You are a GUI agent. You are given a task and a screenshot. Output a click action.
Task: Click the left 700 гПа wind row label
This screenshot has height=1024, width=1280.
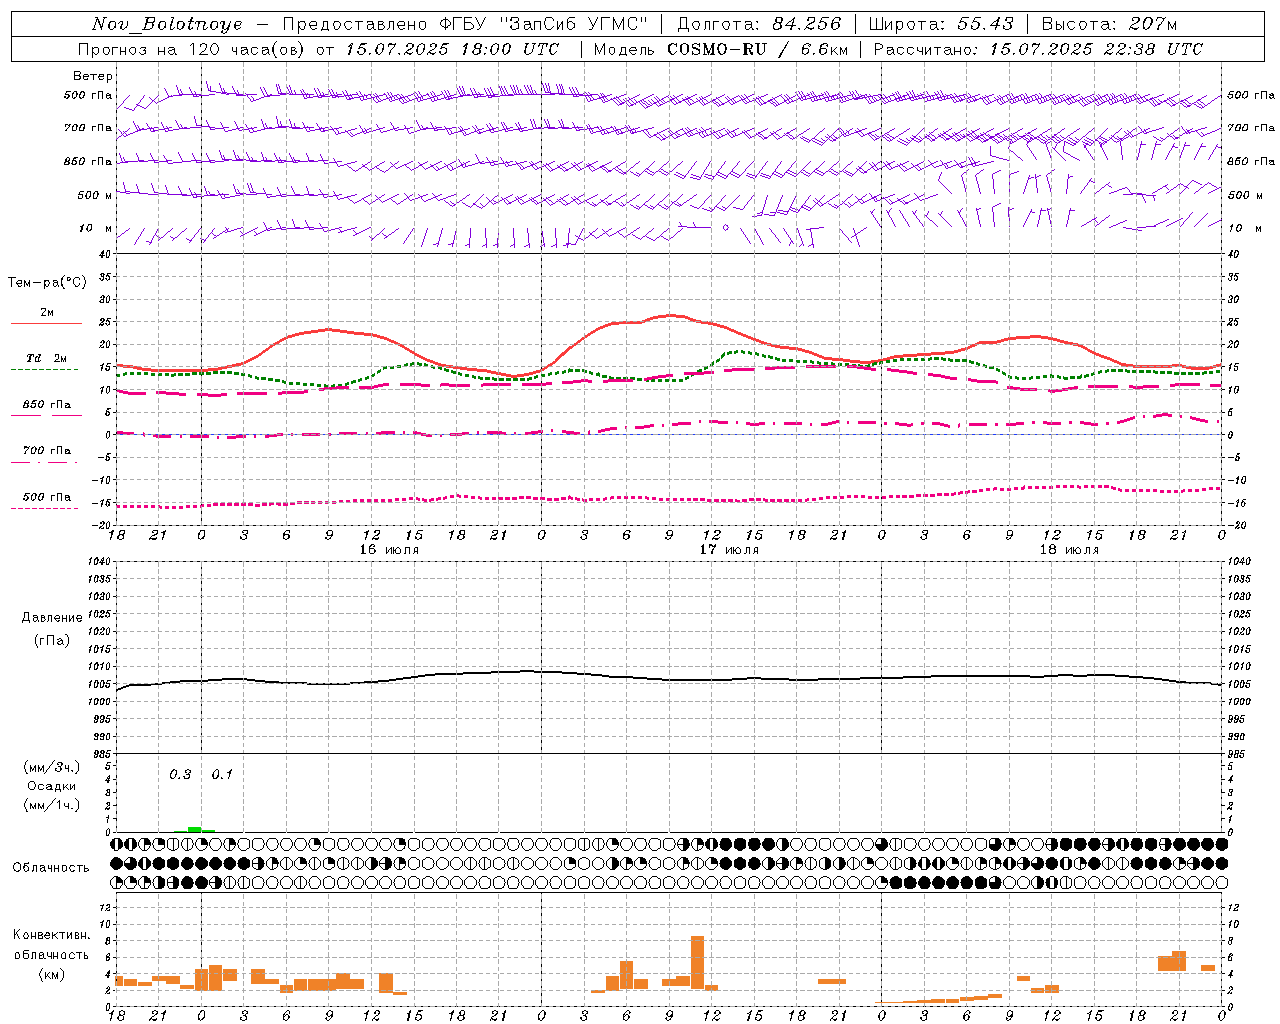tap(88, 128)
